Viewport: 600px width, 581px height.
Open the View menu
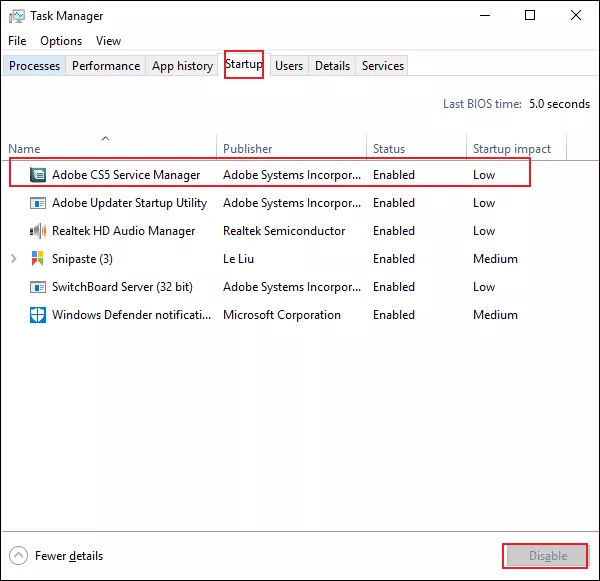click(x=108, y=41)
